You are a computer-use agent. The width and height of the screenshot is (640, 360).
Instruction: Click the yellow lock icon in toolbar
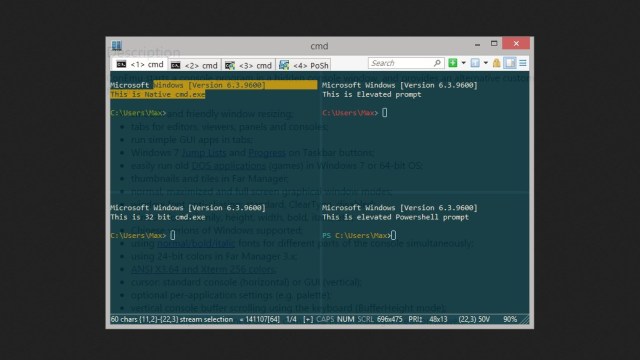496,63
